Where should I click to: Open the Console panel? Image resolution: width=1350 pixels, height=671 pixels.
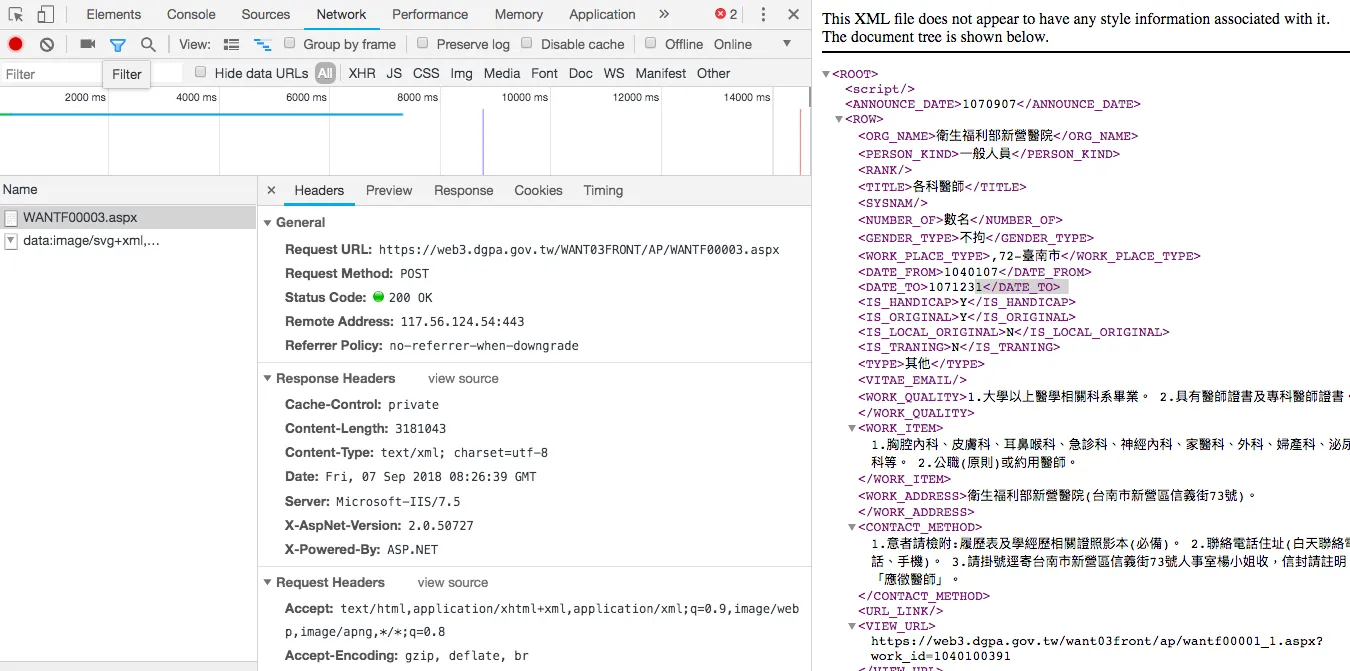pyautogui.click(x=190, y=14)
